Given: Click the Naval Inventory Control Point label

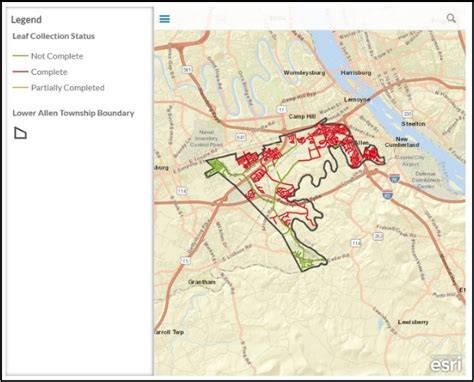Looking at the screenshot, I should [206, 138].
